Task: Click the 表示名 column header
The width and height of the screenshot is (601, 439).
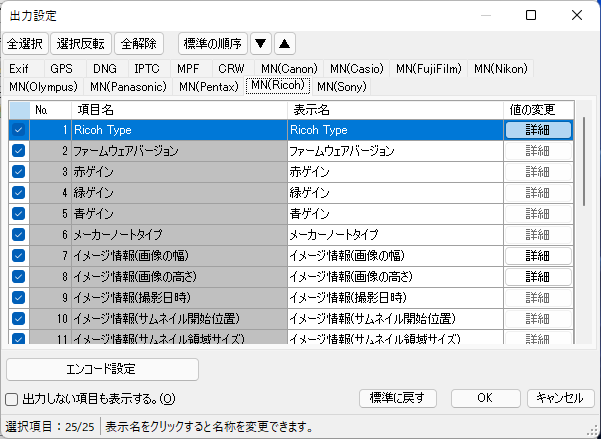Action: pyautogui.click(x=395, y=110)
